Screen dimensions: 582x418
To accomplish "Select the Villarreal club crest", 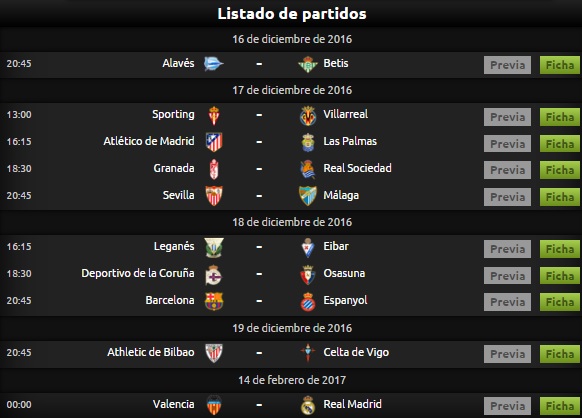I will 308,115.
